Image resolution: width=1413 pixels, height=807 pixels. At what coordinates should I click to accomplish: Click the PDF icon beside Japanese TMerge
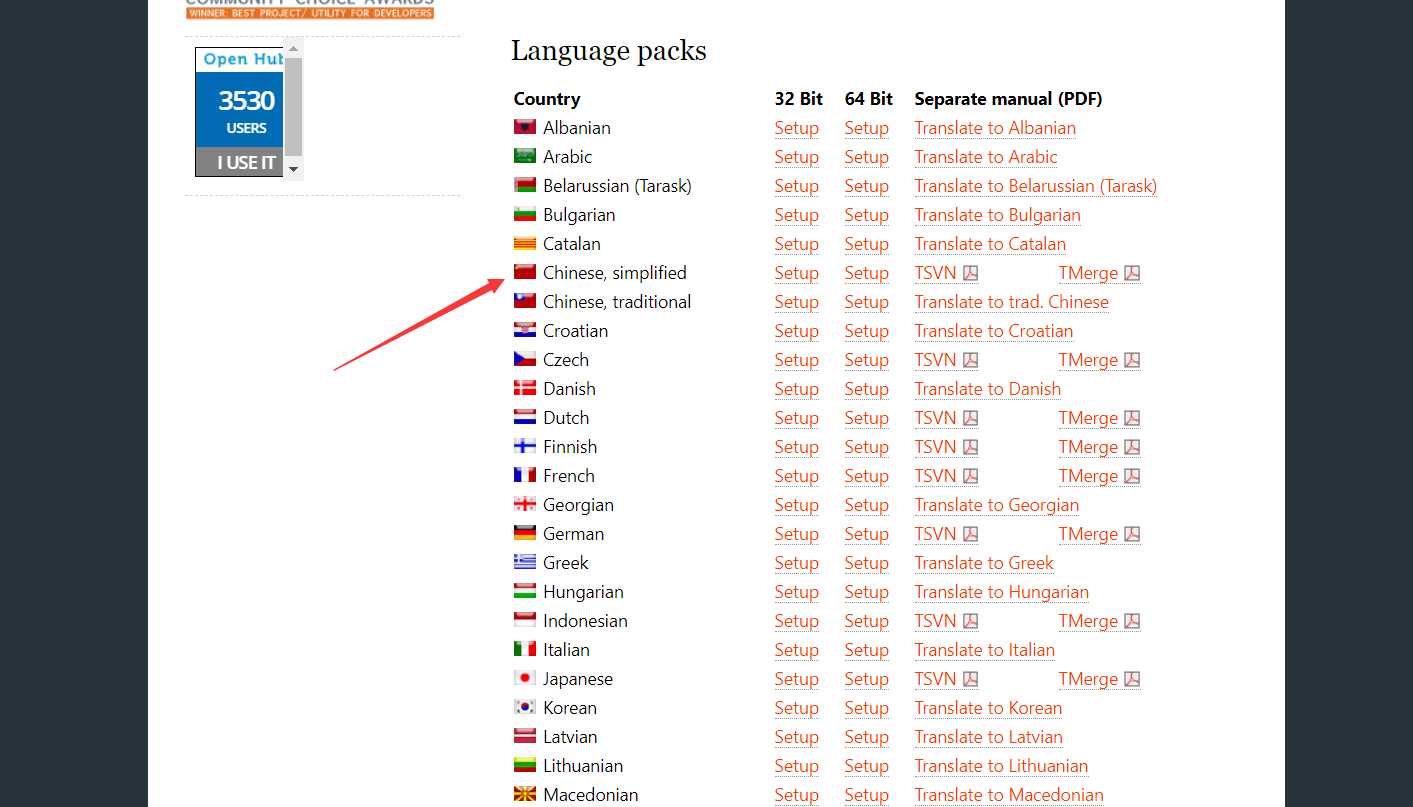pyautogui.click(x=1132, y=679)
